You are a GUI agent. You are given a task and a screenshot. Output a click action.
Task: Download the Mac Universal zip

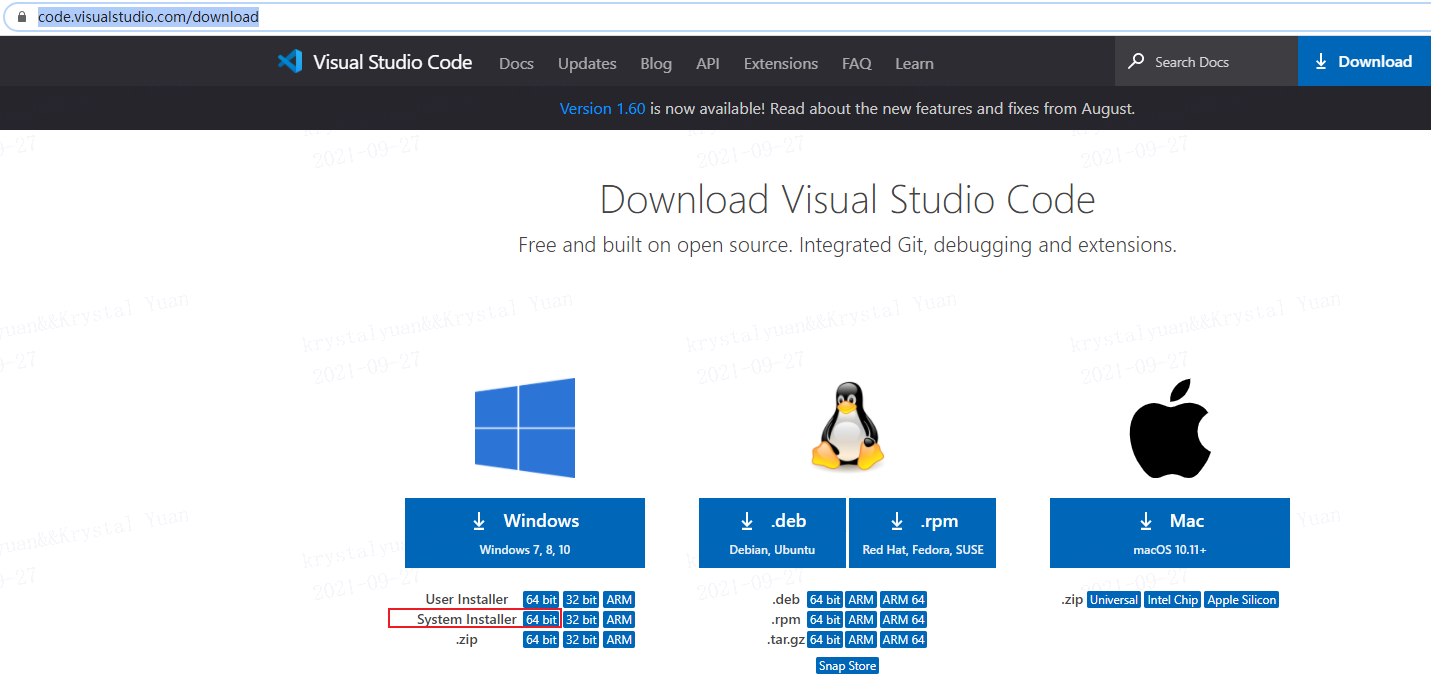[x=1114, y=600]
